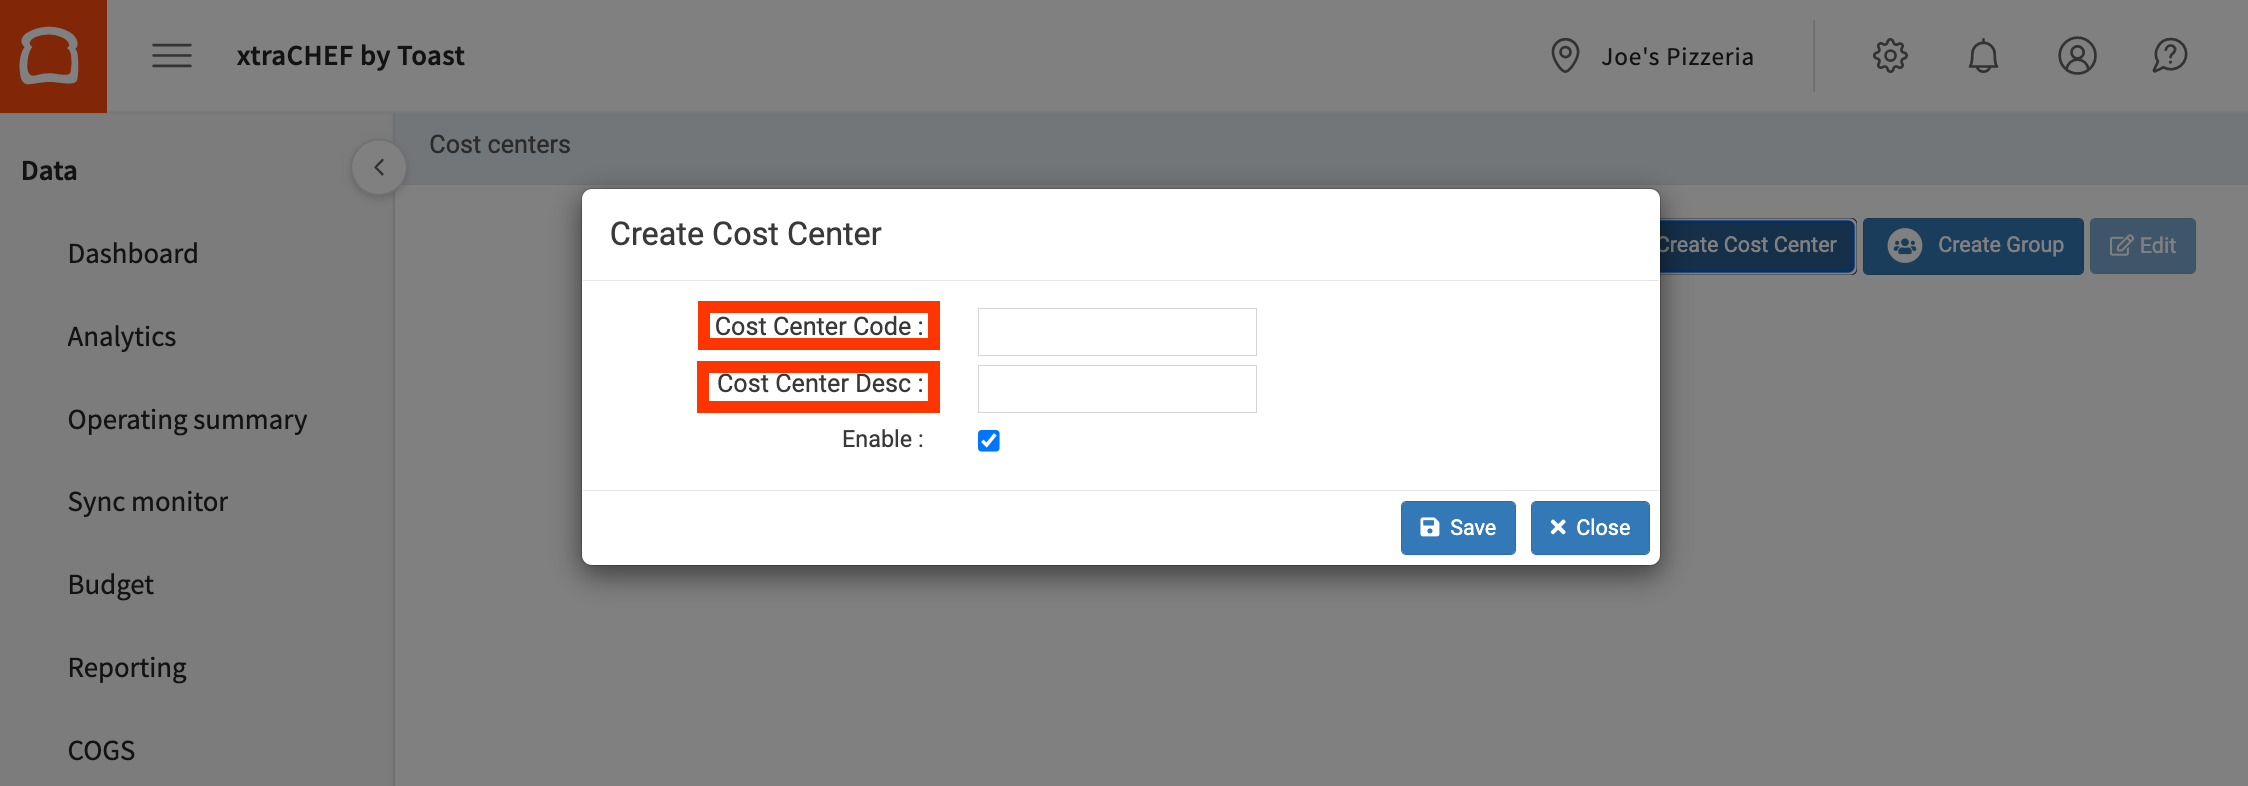Open the Budget section
2248x786 pixels.
pos(111,585)
